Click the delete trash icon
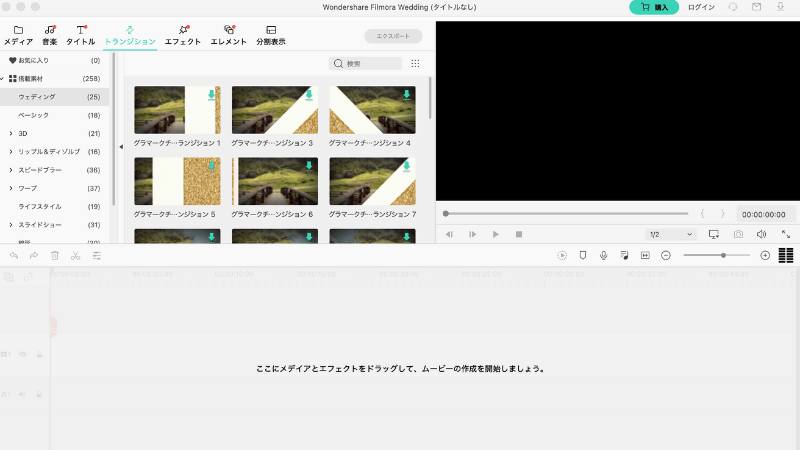 [55, 256]
